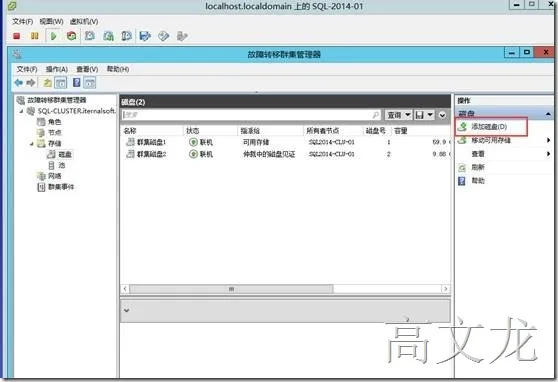Sort by the 磁盘号 column header
The image size is (558, 382).
click(x=375, y=131)
